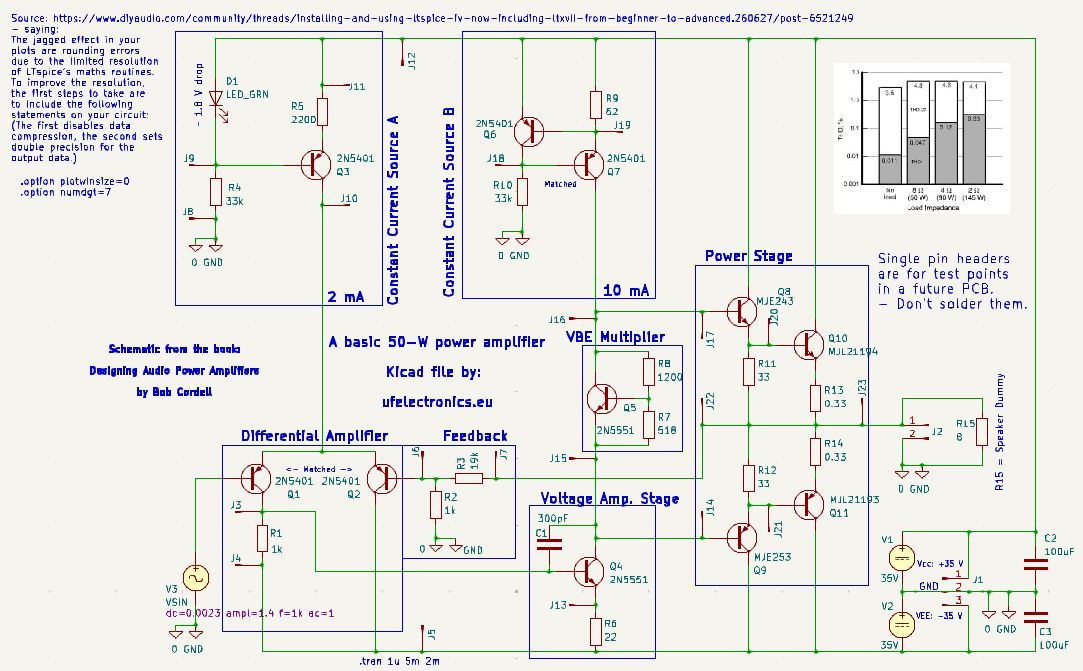
Task: Select the 'Constant Current Source B' label
Action: pos(449,201)
